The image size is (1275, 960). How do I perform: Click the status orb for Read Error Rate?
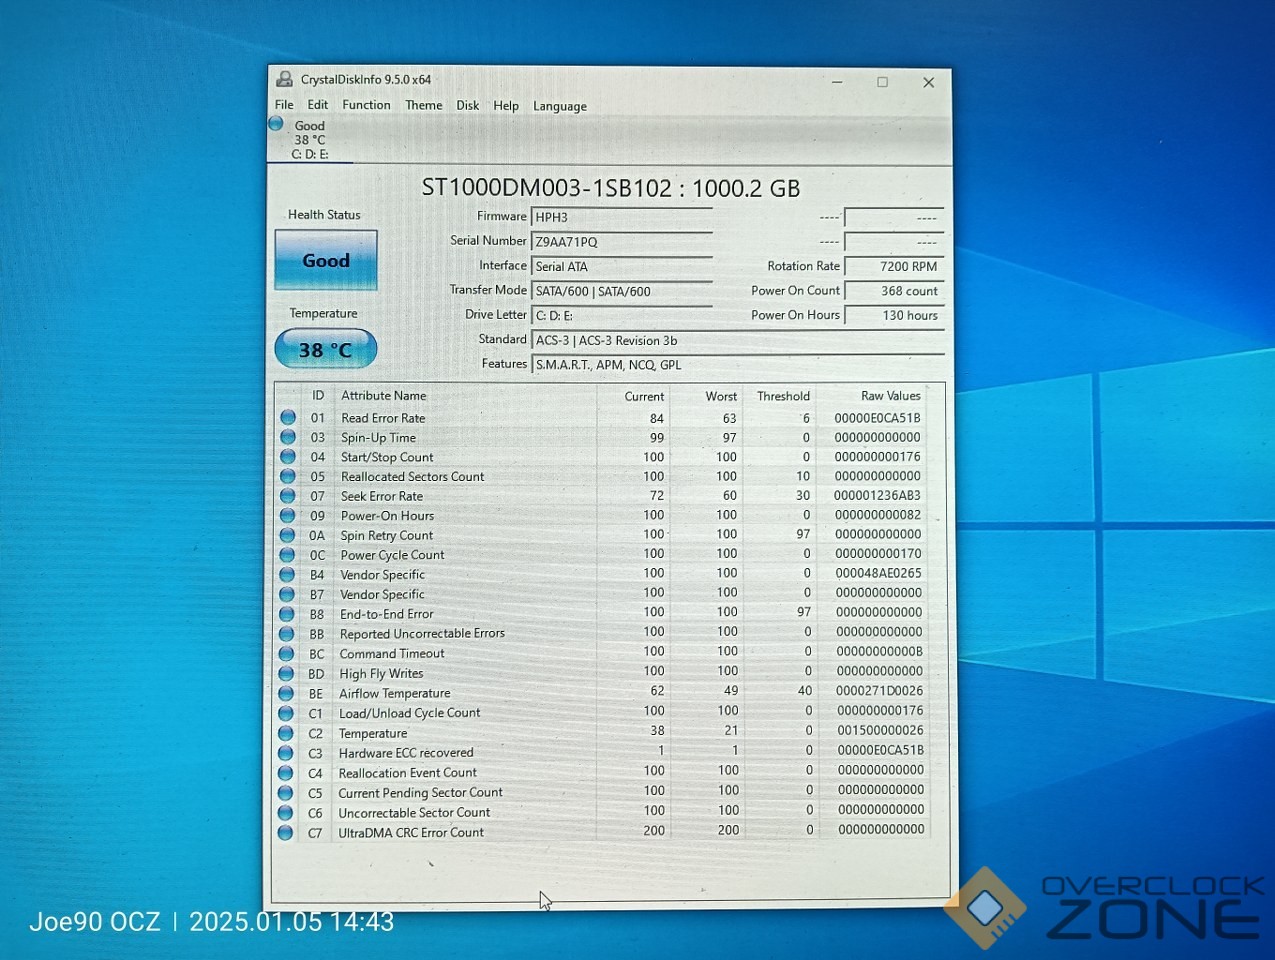[x=288, y=417]
